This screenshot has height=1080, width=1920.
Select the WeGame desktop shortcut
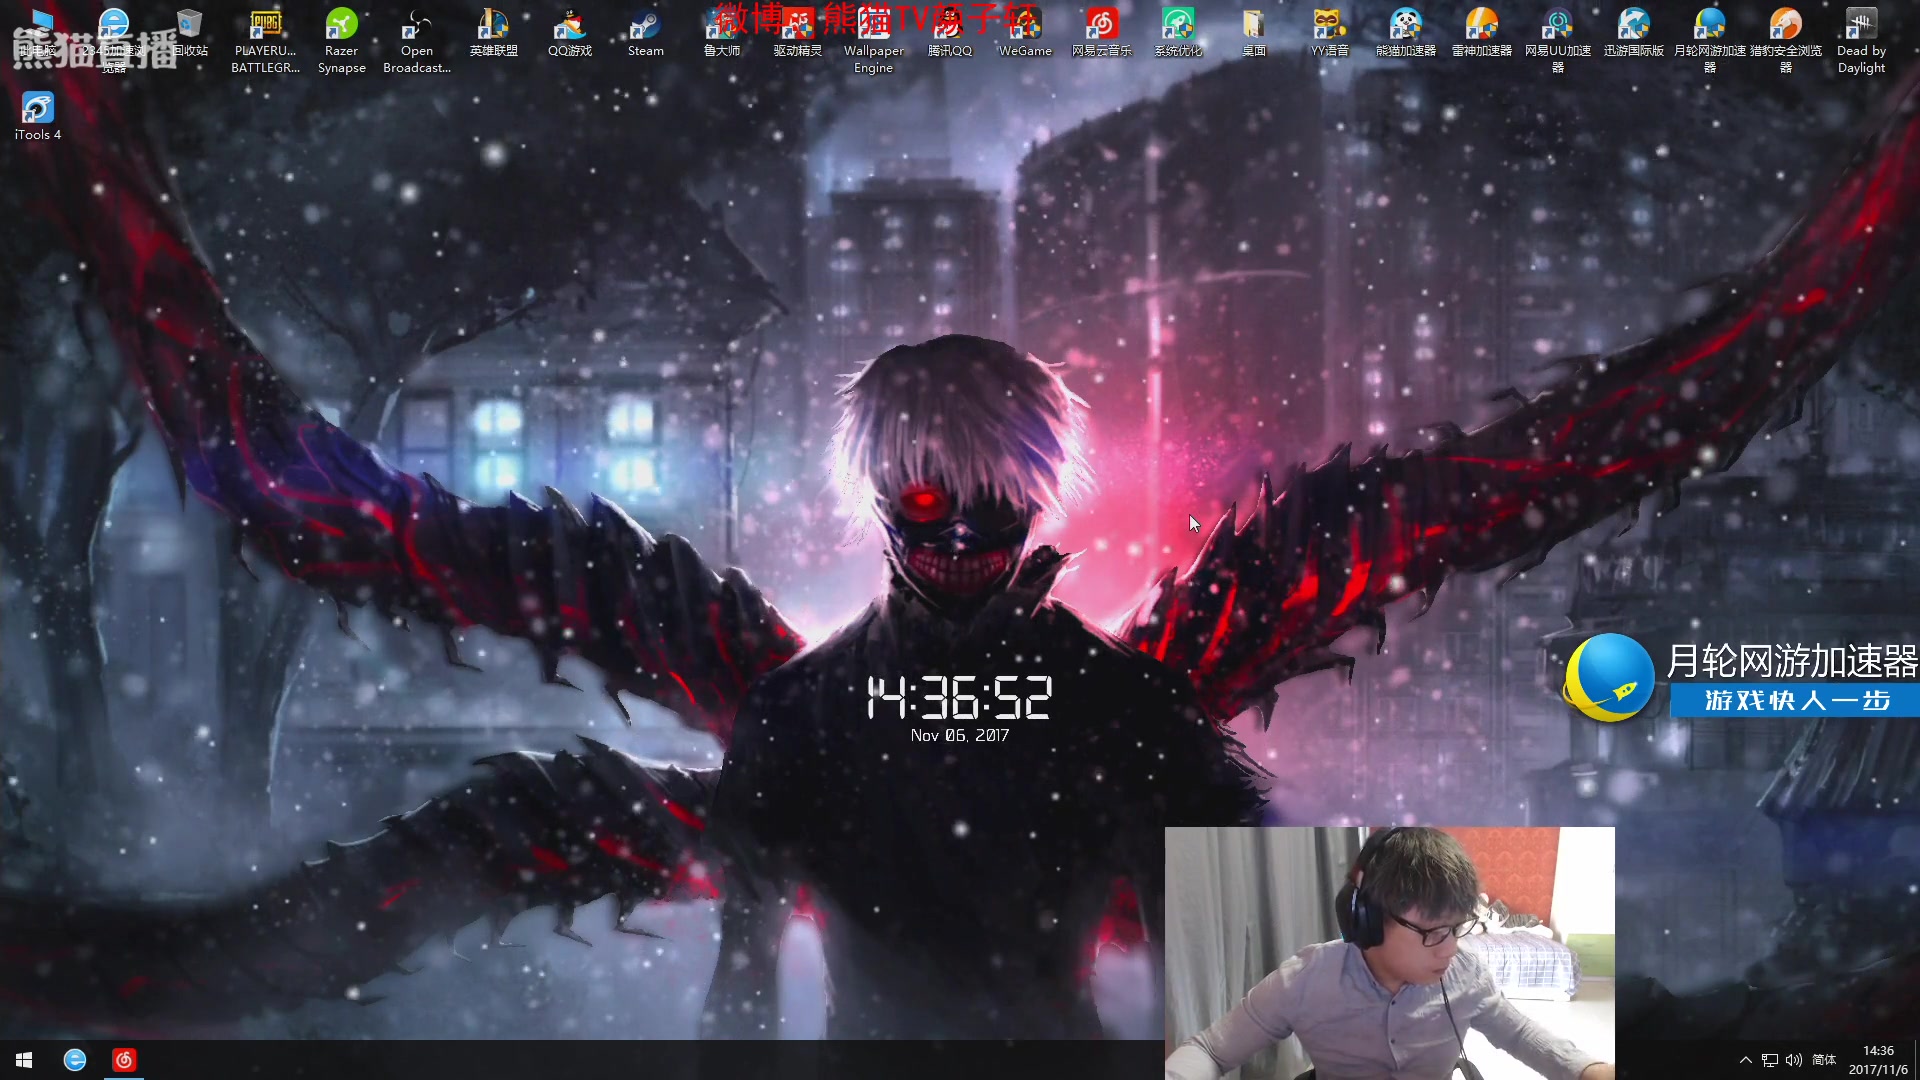click(x=1026, y=33)
